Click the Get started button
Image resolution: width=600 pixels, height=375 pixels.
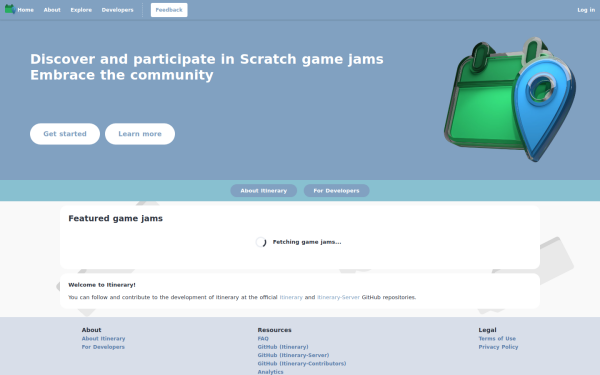(x=65, y=134)
